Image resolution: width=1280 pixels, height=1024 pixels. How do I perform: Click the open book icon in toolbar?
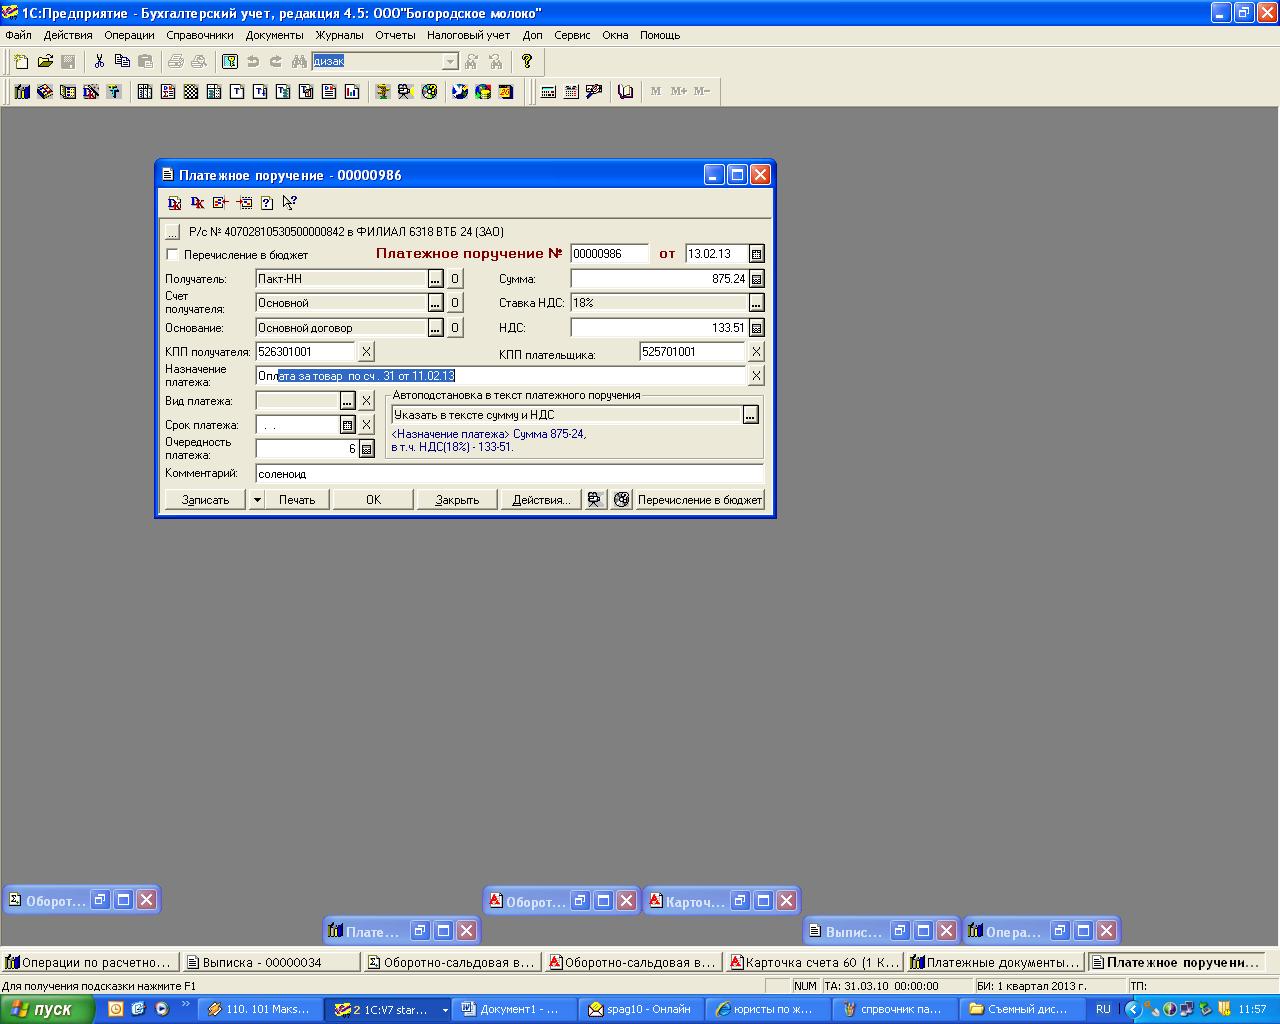(626, 91)
